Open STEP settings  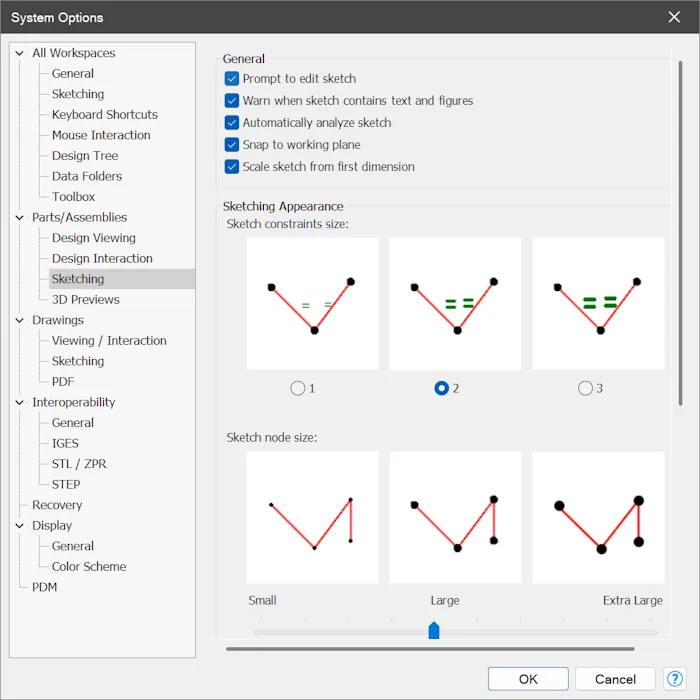pyautogui.click(x=66, y=484)
